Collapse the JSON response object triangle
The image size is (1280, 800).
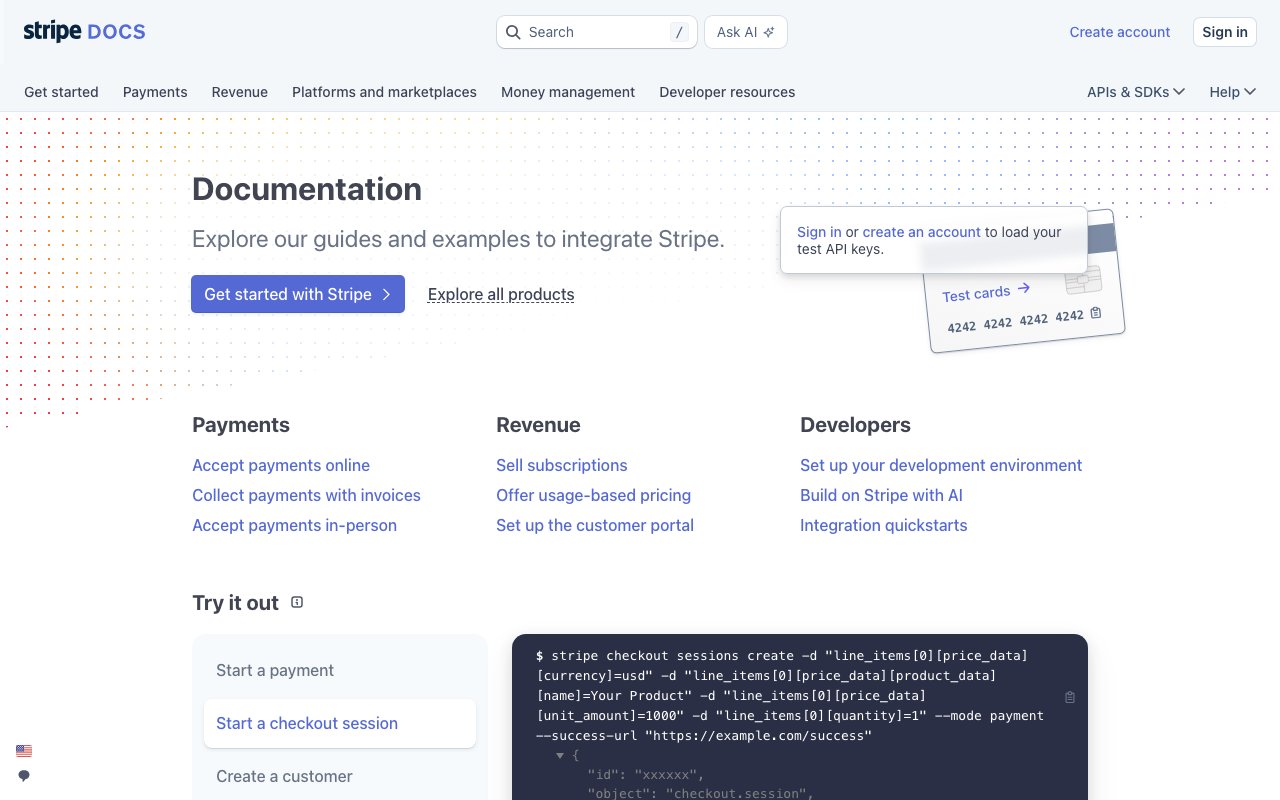560,756
